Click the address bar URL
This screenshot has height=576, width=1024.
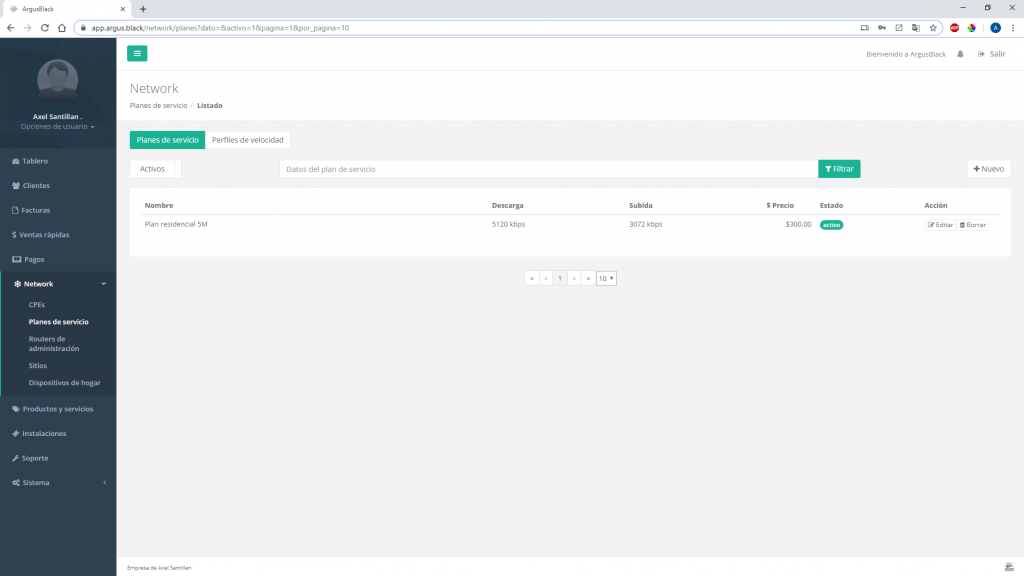[220, 28]
